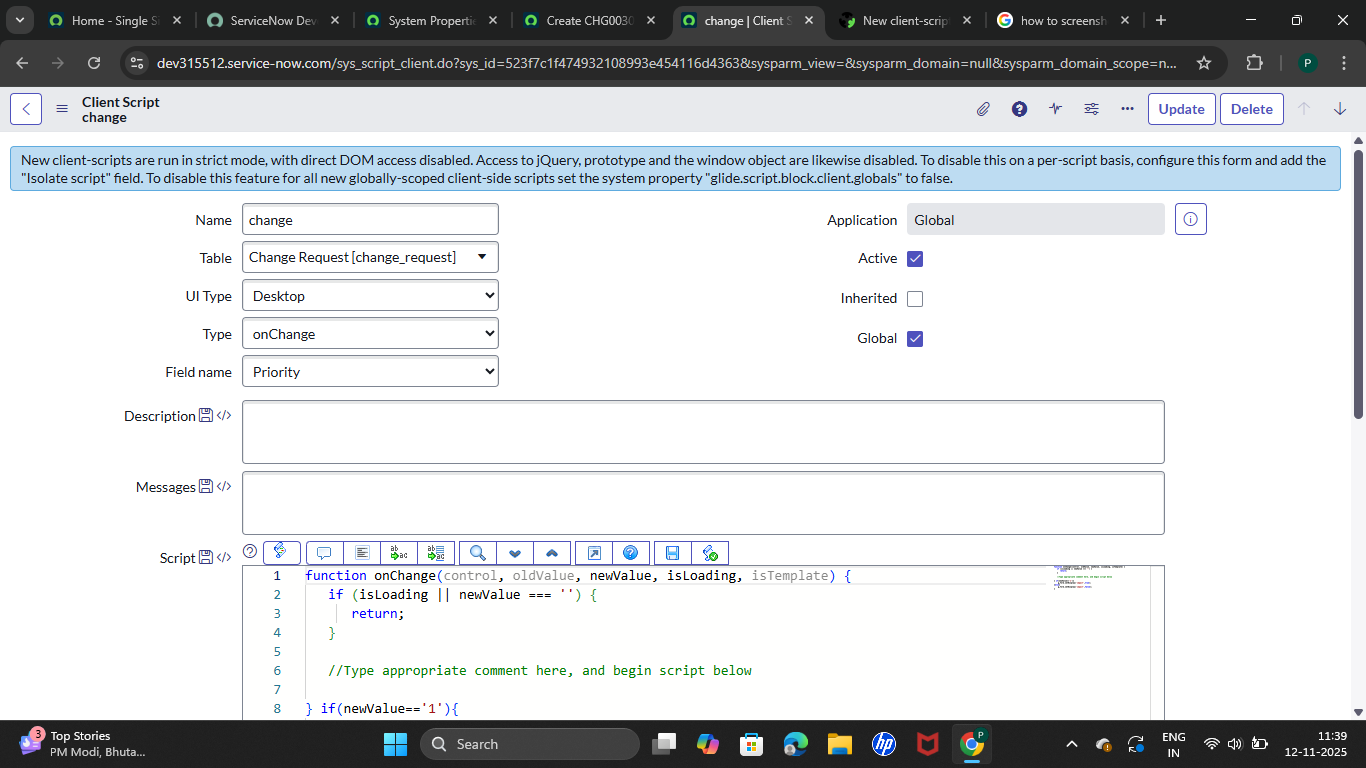The image size is (1366, 768).
Task: Switch to the System Properties tab
Action: [432, 20]
